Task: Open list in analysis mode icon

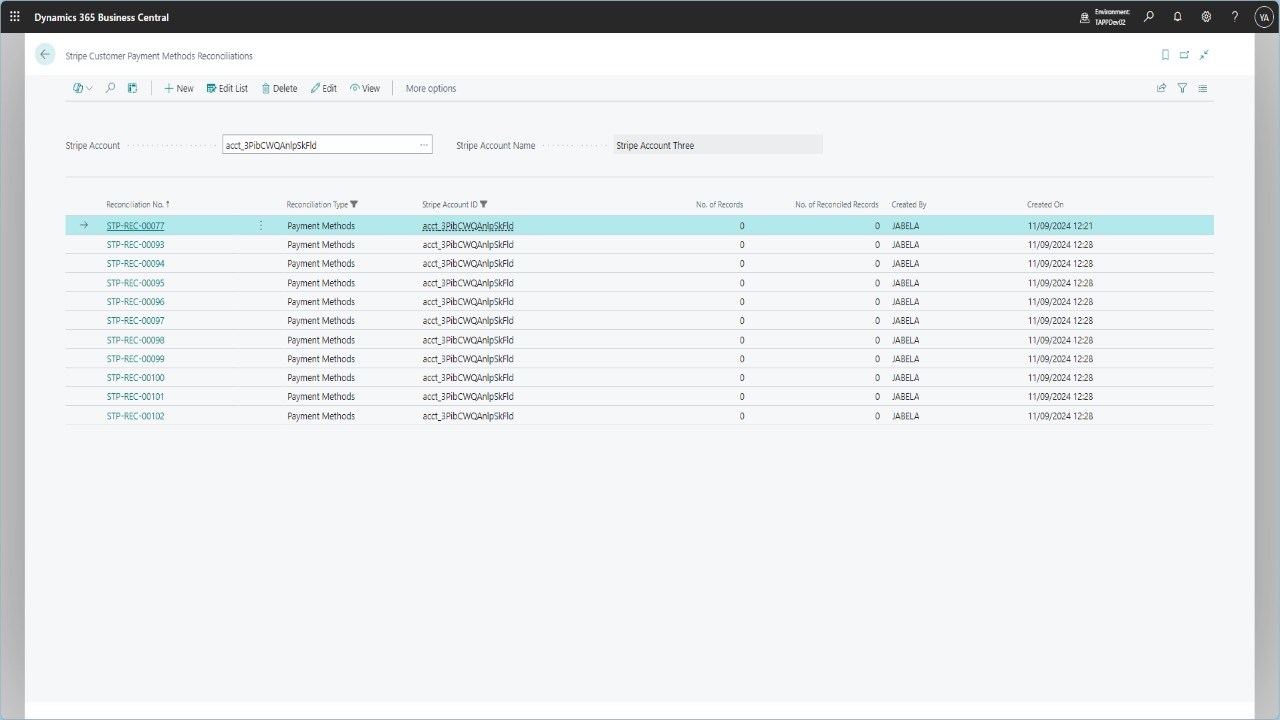Action: [132, 88]
